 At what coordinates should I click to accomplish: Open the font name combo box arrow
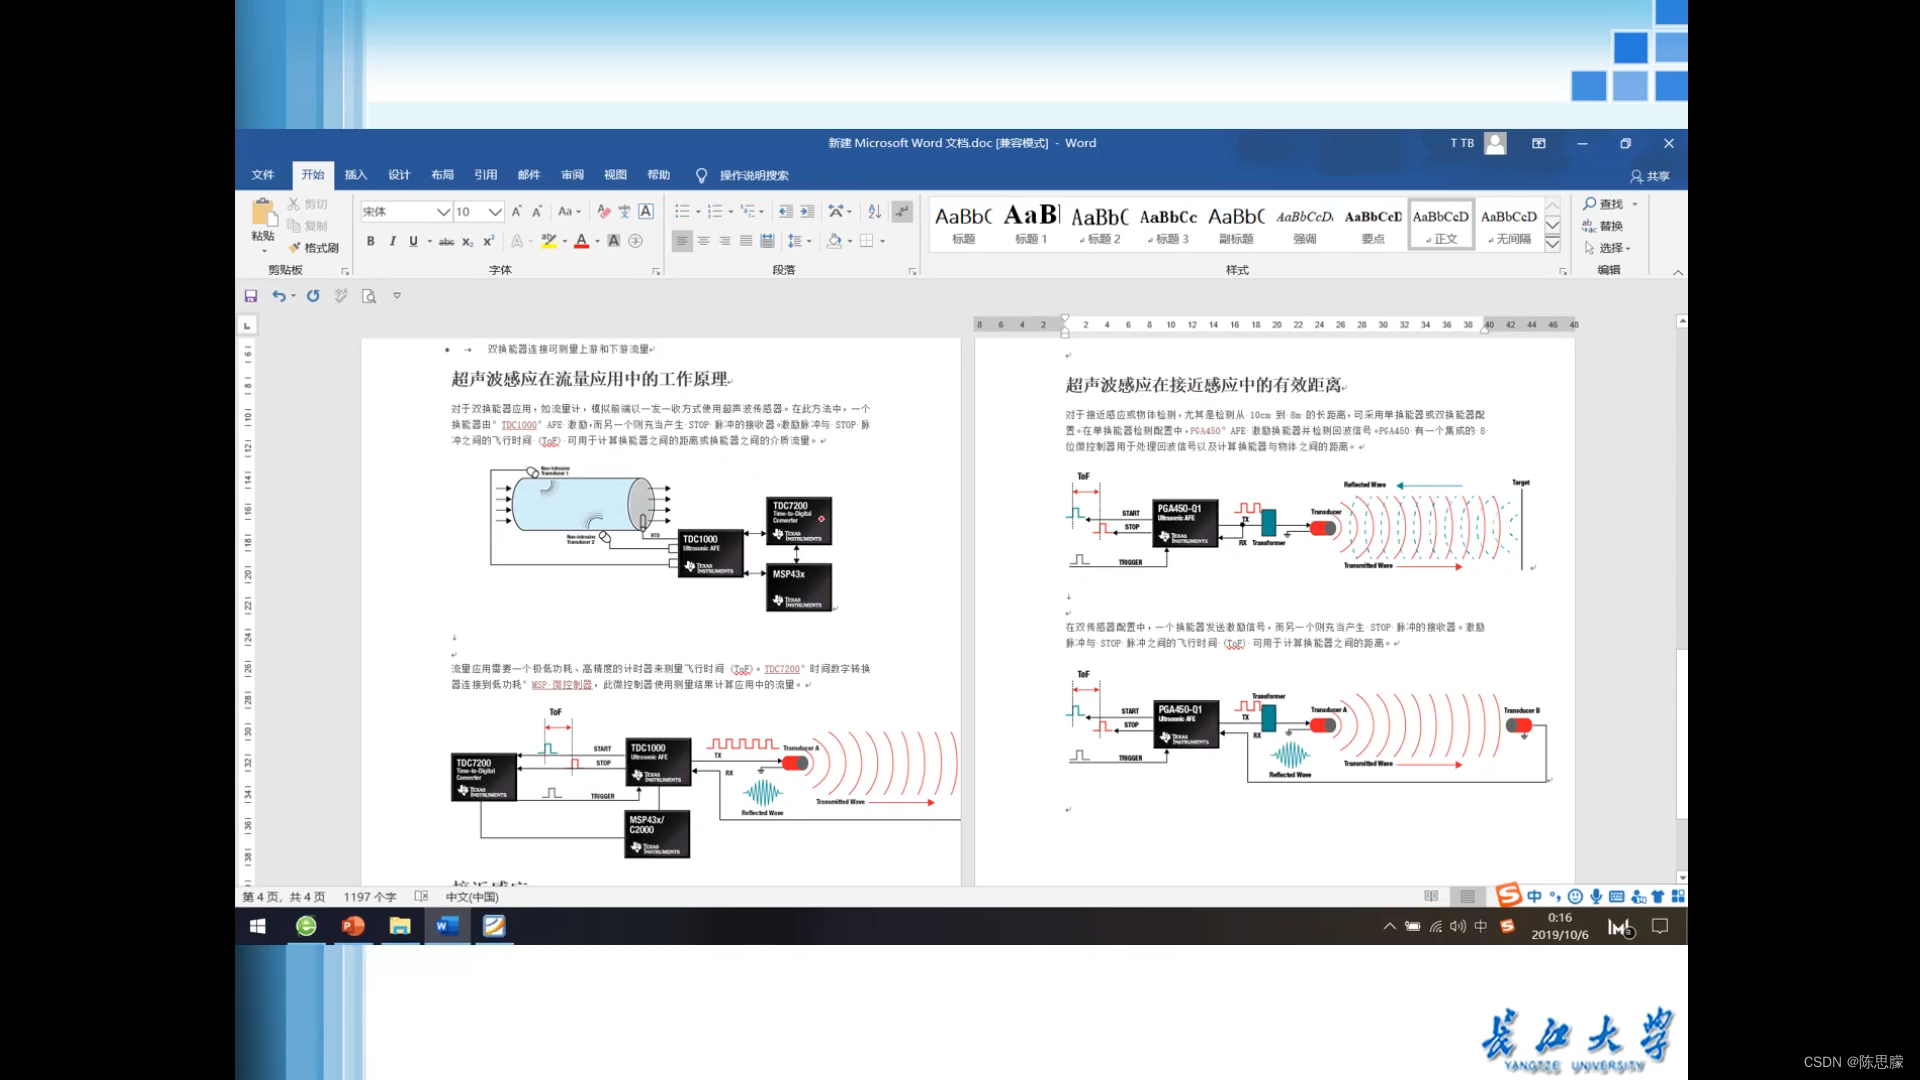pyautogui.click(x=443, y=211)
